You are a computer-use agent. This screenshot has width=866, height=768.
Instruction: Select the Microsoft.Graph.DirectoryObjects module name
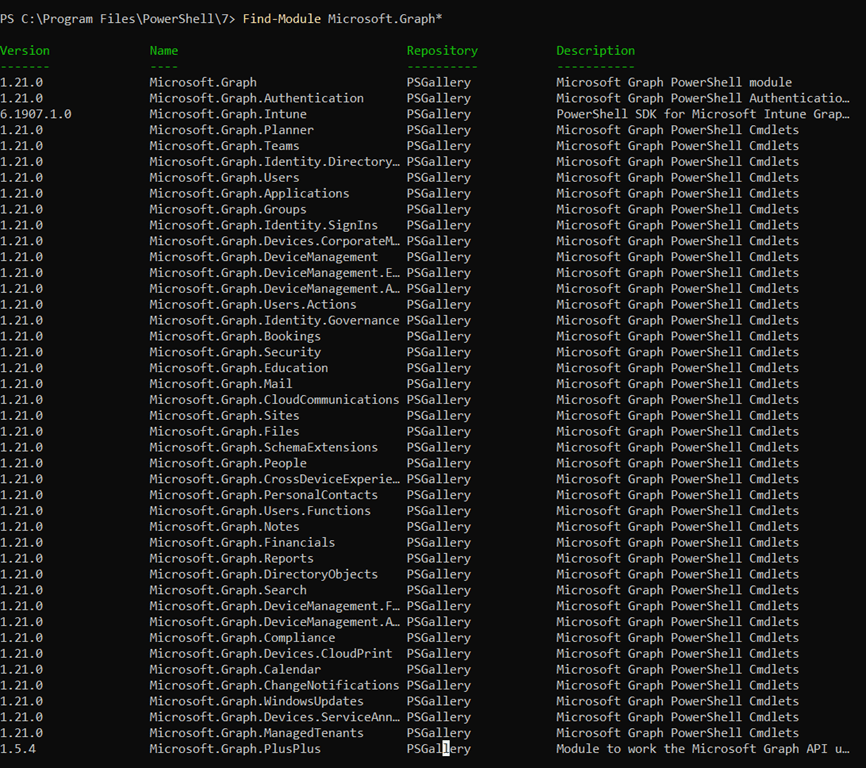[x=263, y=574]
